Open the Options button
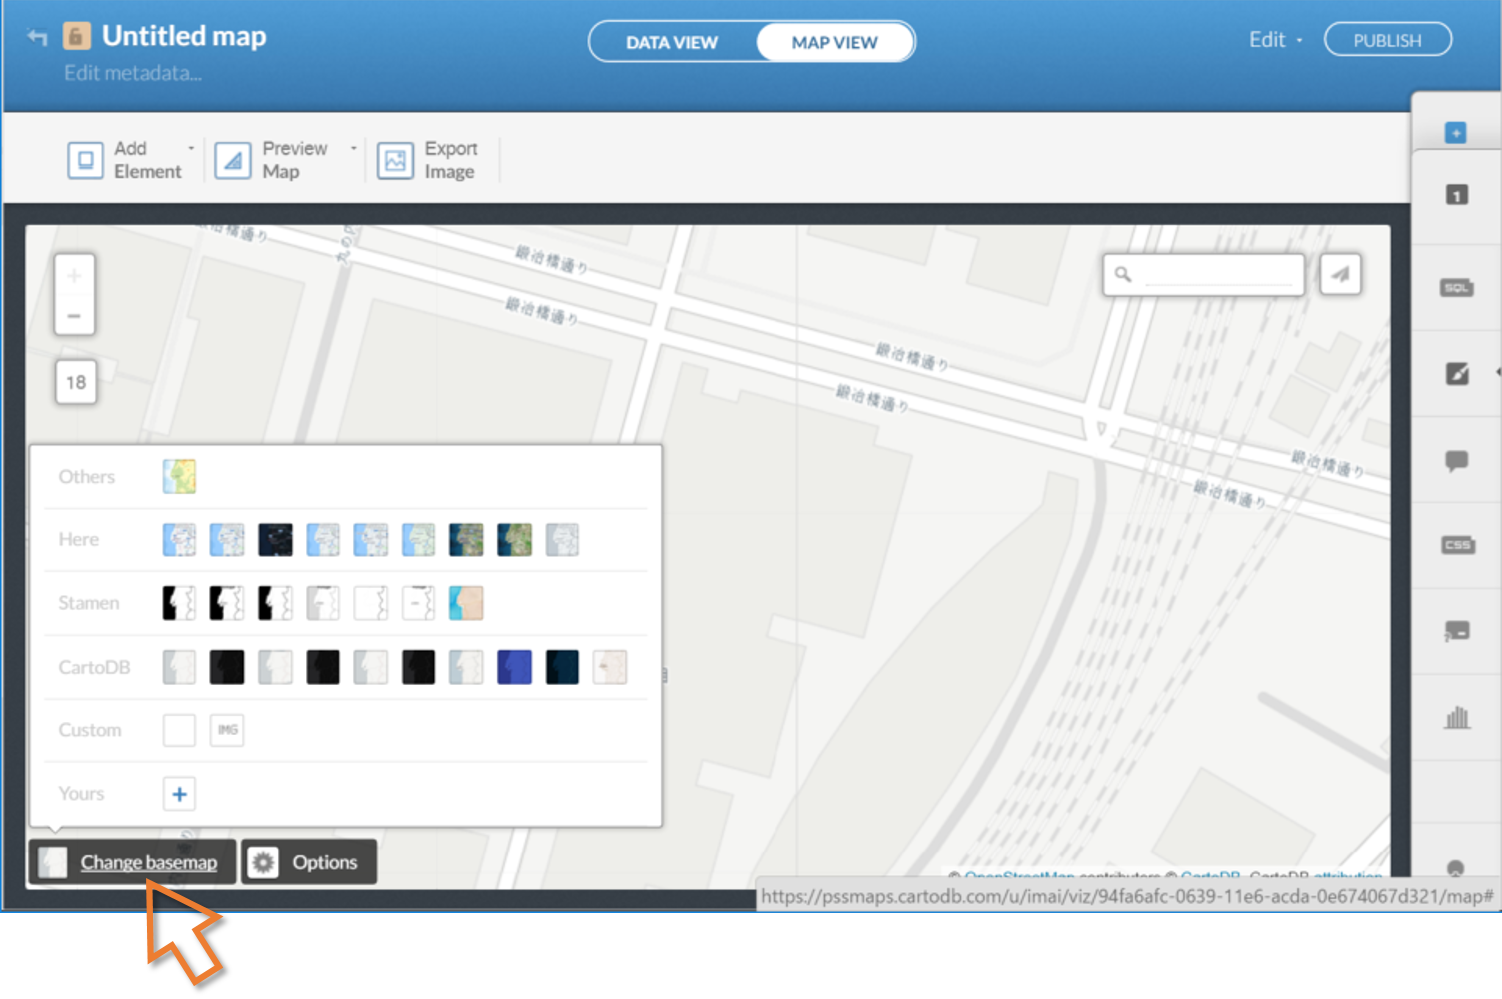This screenshot has width=1502, height=999. coord(309,862)
